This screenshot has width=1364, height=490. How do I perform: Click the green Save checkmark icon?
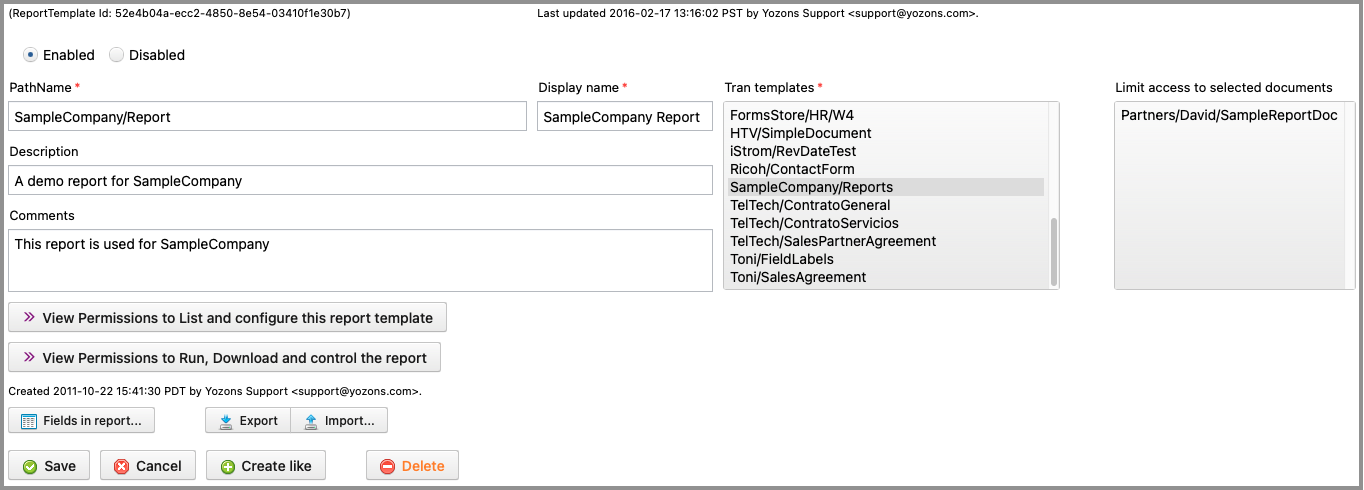pos(30,466)
